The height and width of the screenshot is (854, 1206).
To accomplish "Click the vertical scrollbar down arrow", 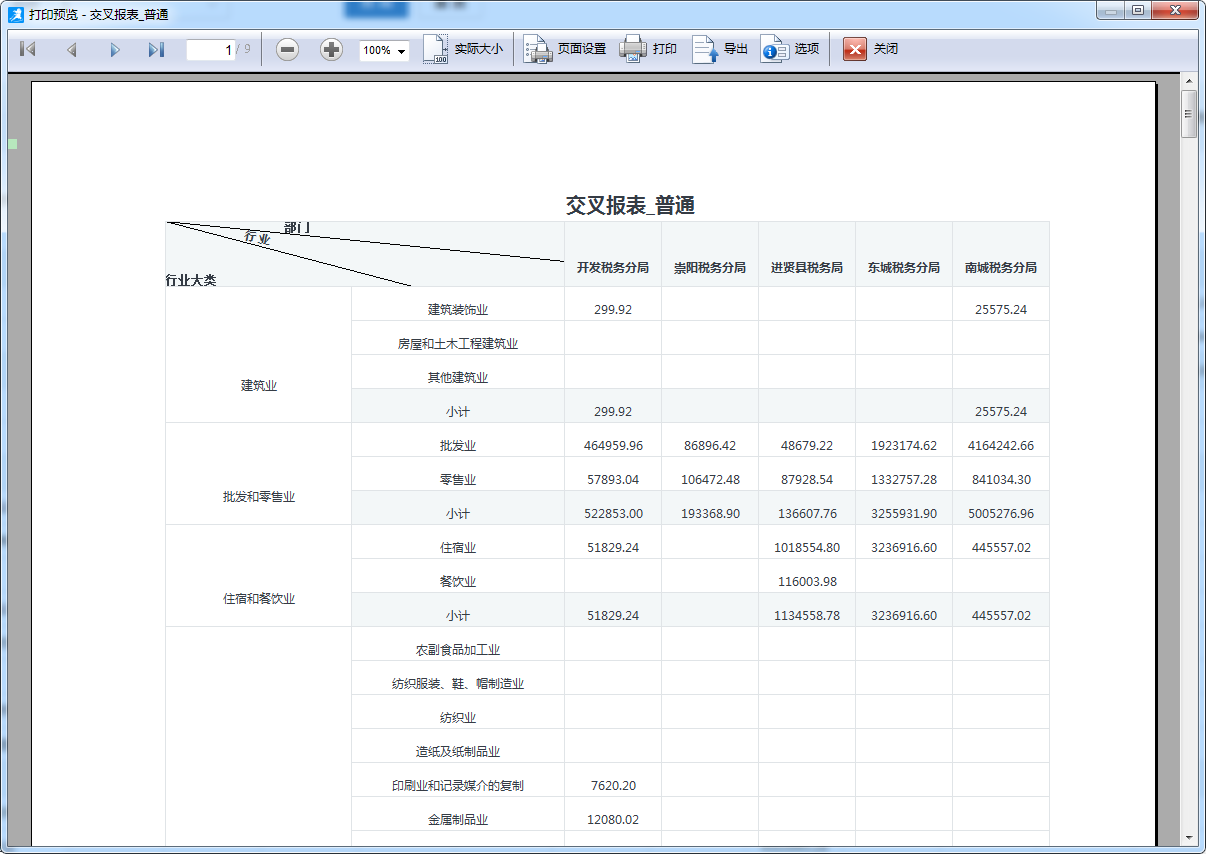I will coord(1189,837).
